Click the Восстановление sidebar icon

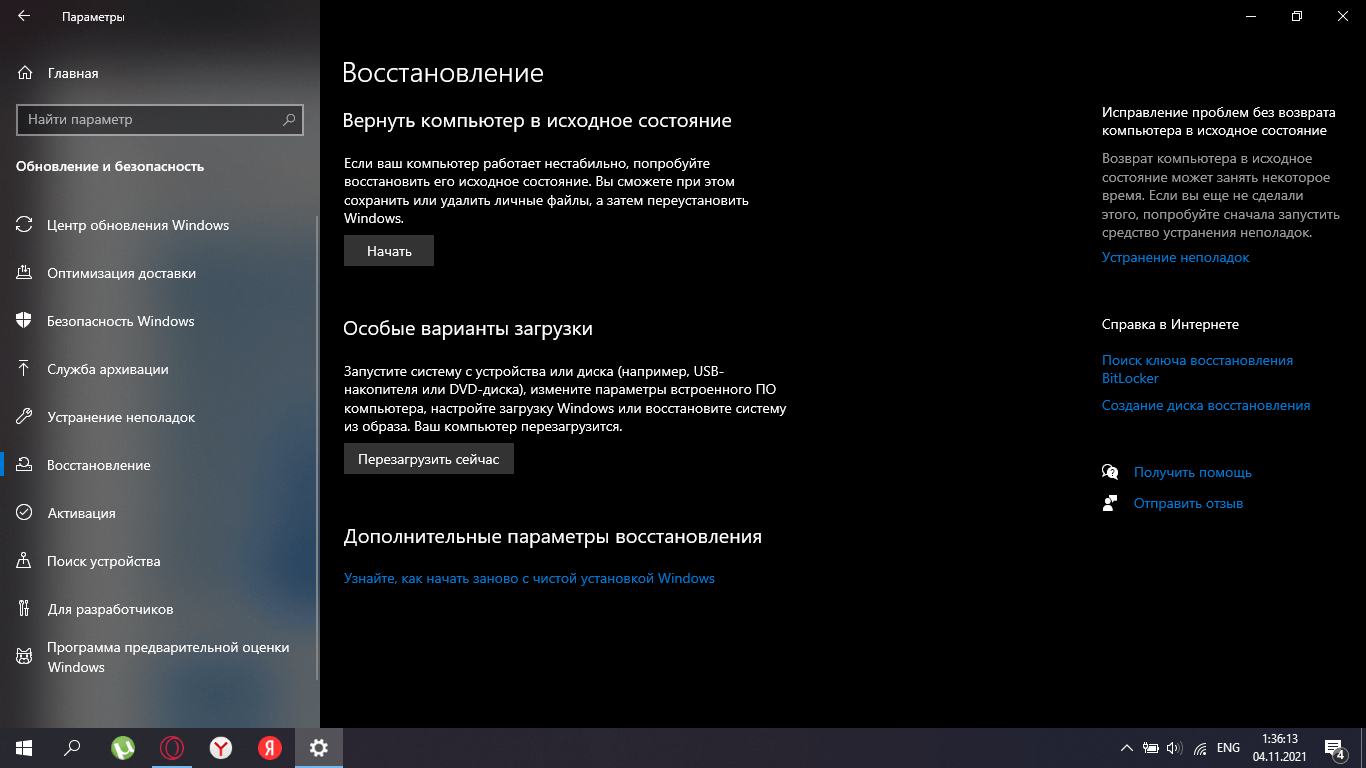pyautogui.click(x=25, y=465)
